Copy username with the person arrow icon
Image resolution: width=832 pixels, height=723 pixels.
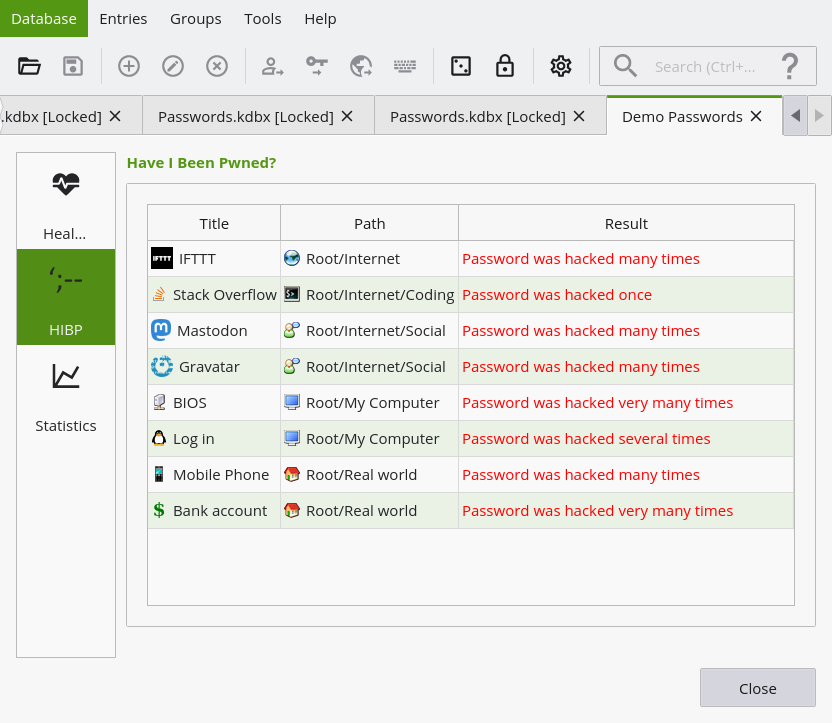(x=273, y=66)
